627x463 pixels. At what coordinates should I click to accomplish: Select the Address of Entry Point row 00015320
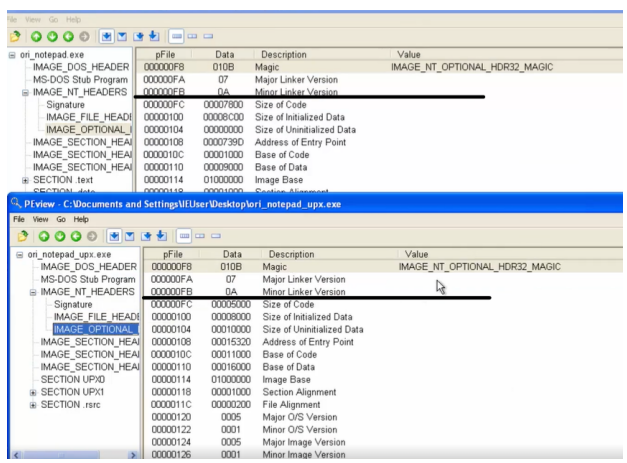[383, 342]
